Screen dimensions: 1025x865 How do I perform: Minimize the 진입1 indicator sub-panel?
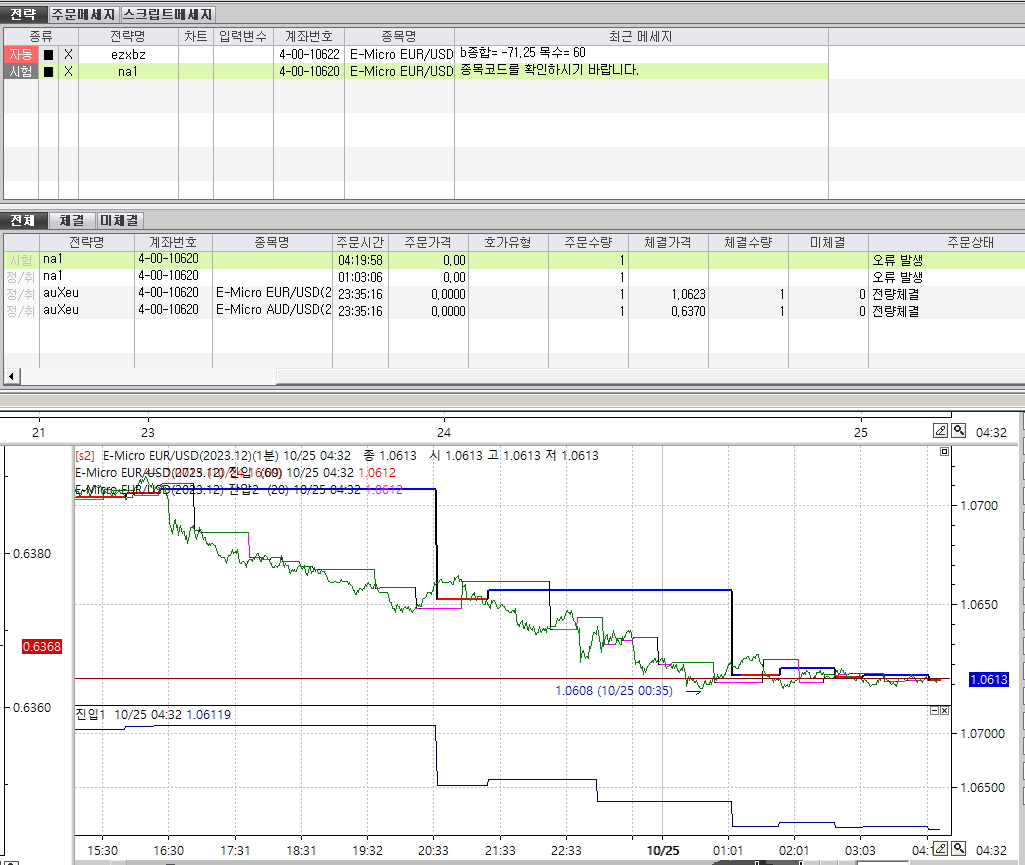pyautogui.click(x=934, y=710)
